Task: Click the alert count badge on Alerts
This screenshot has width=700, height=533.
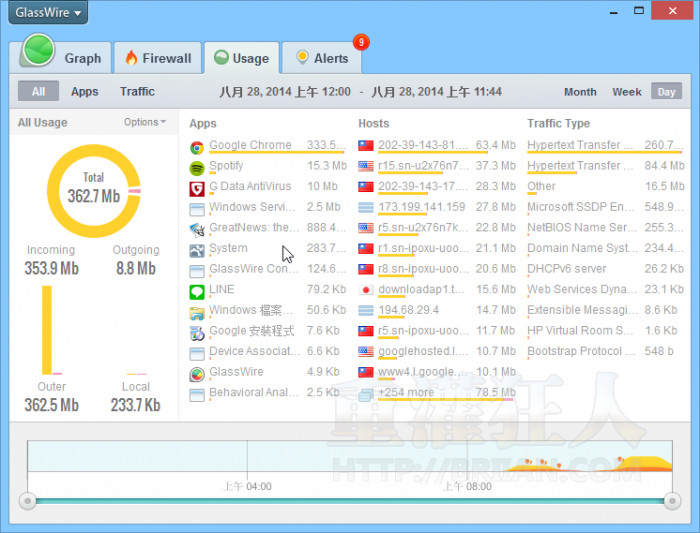Action: [x=361, y=42]
